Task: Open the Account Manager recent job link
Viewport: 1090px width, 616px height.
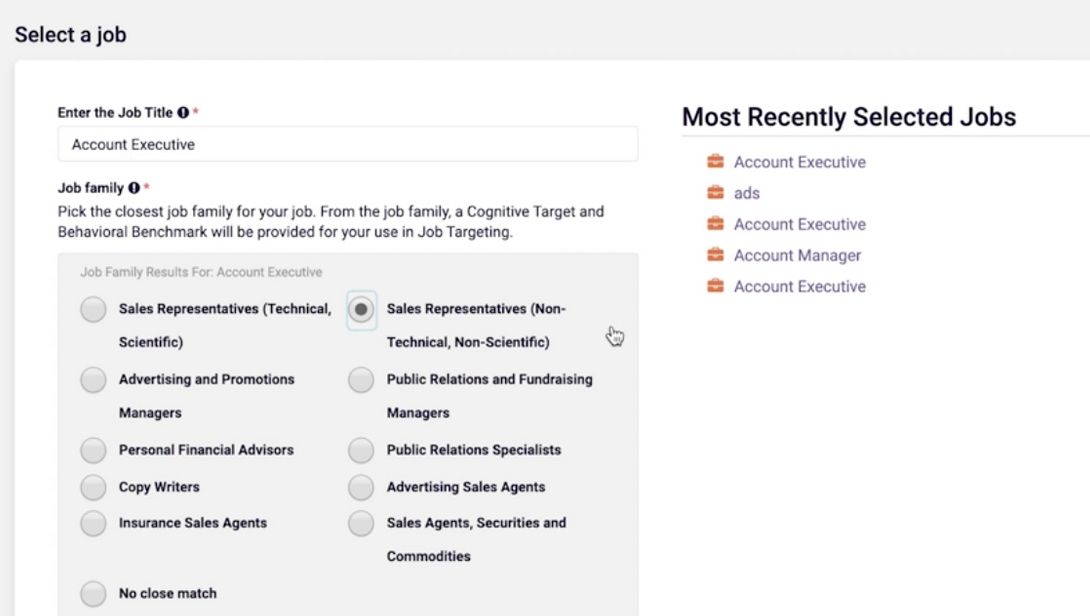Action: tap(797, 255)
